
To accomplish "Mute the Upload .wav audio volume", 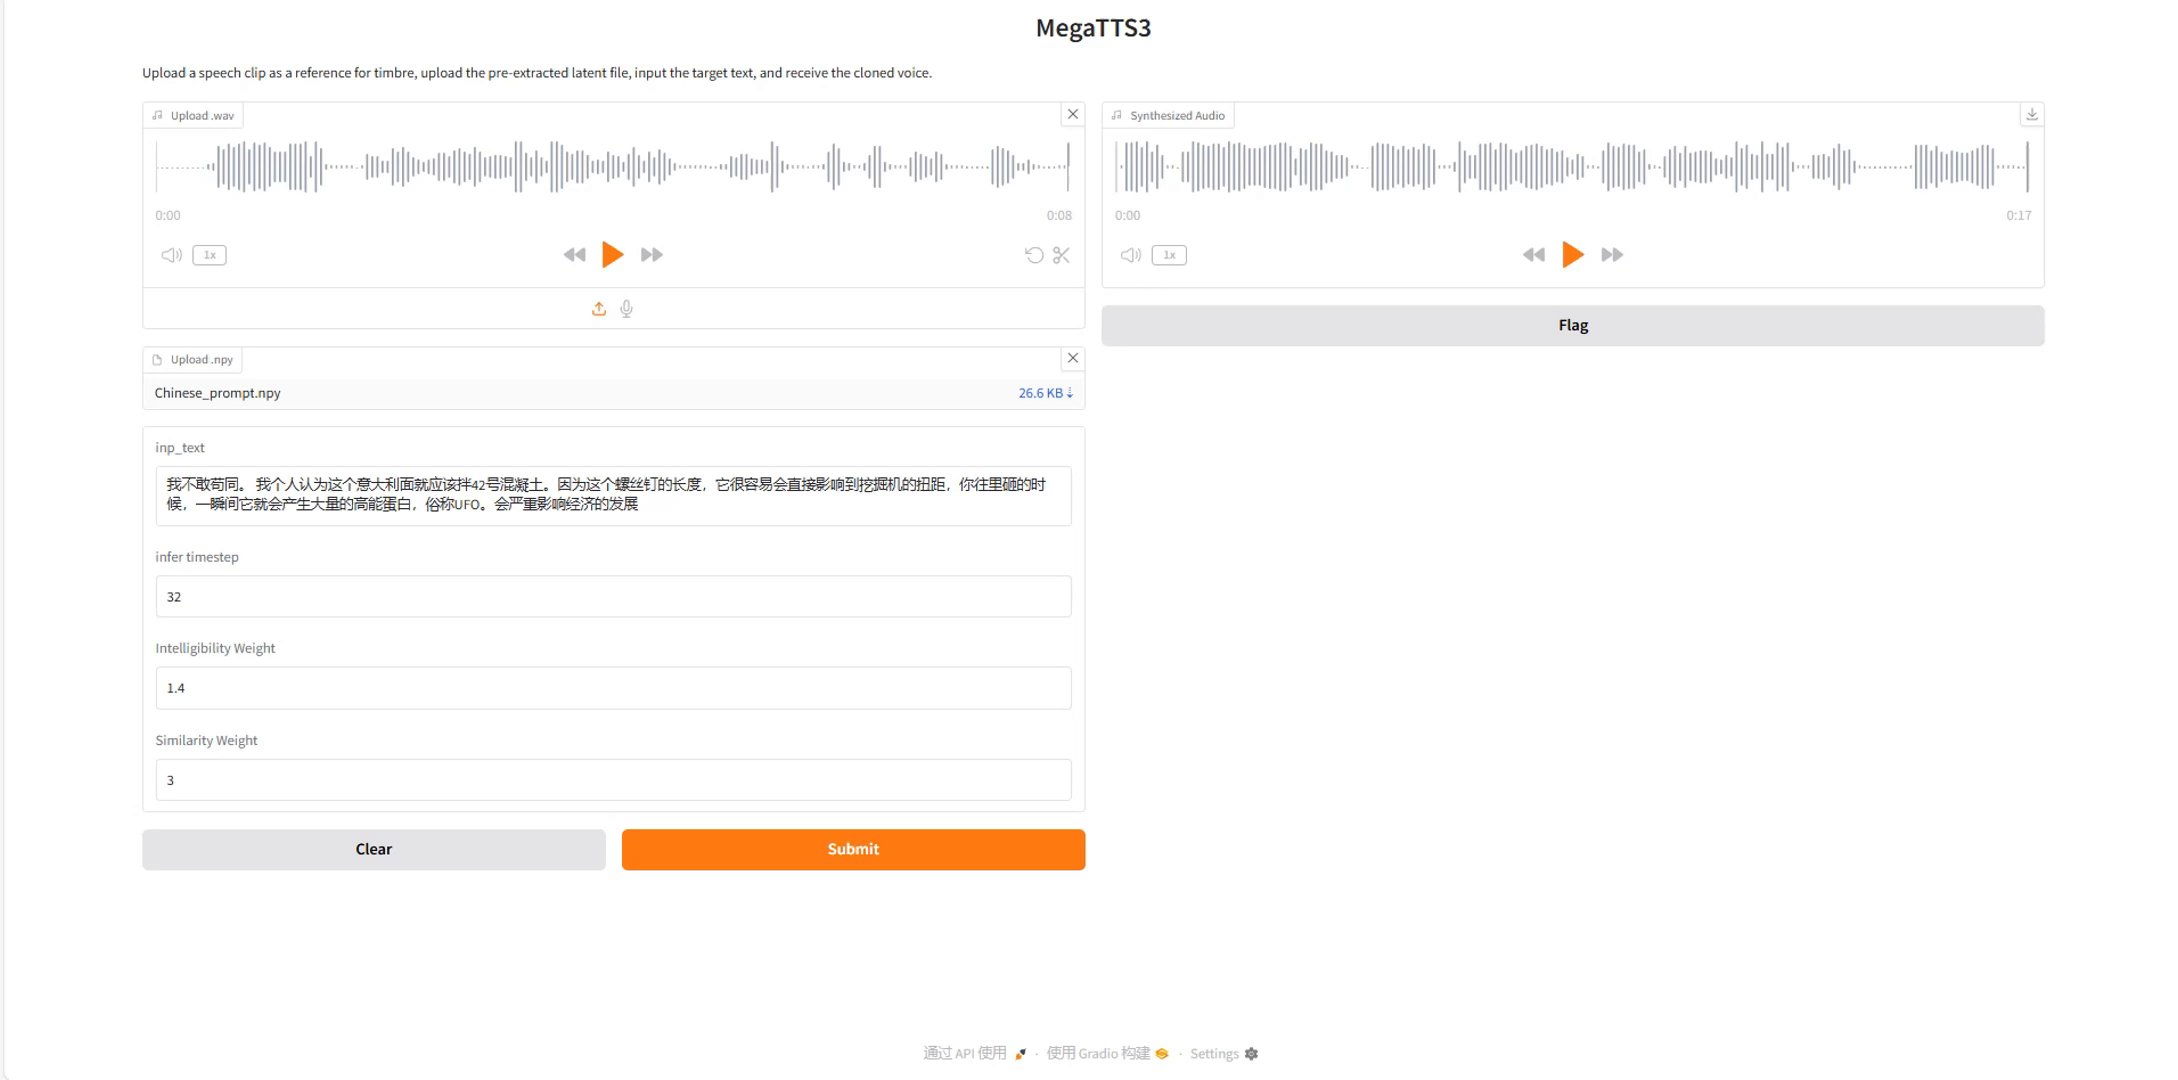I will tap(171, 255).
